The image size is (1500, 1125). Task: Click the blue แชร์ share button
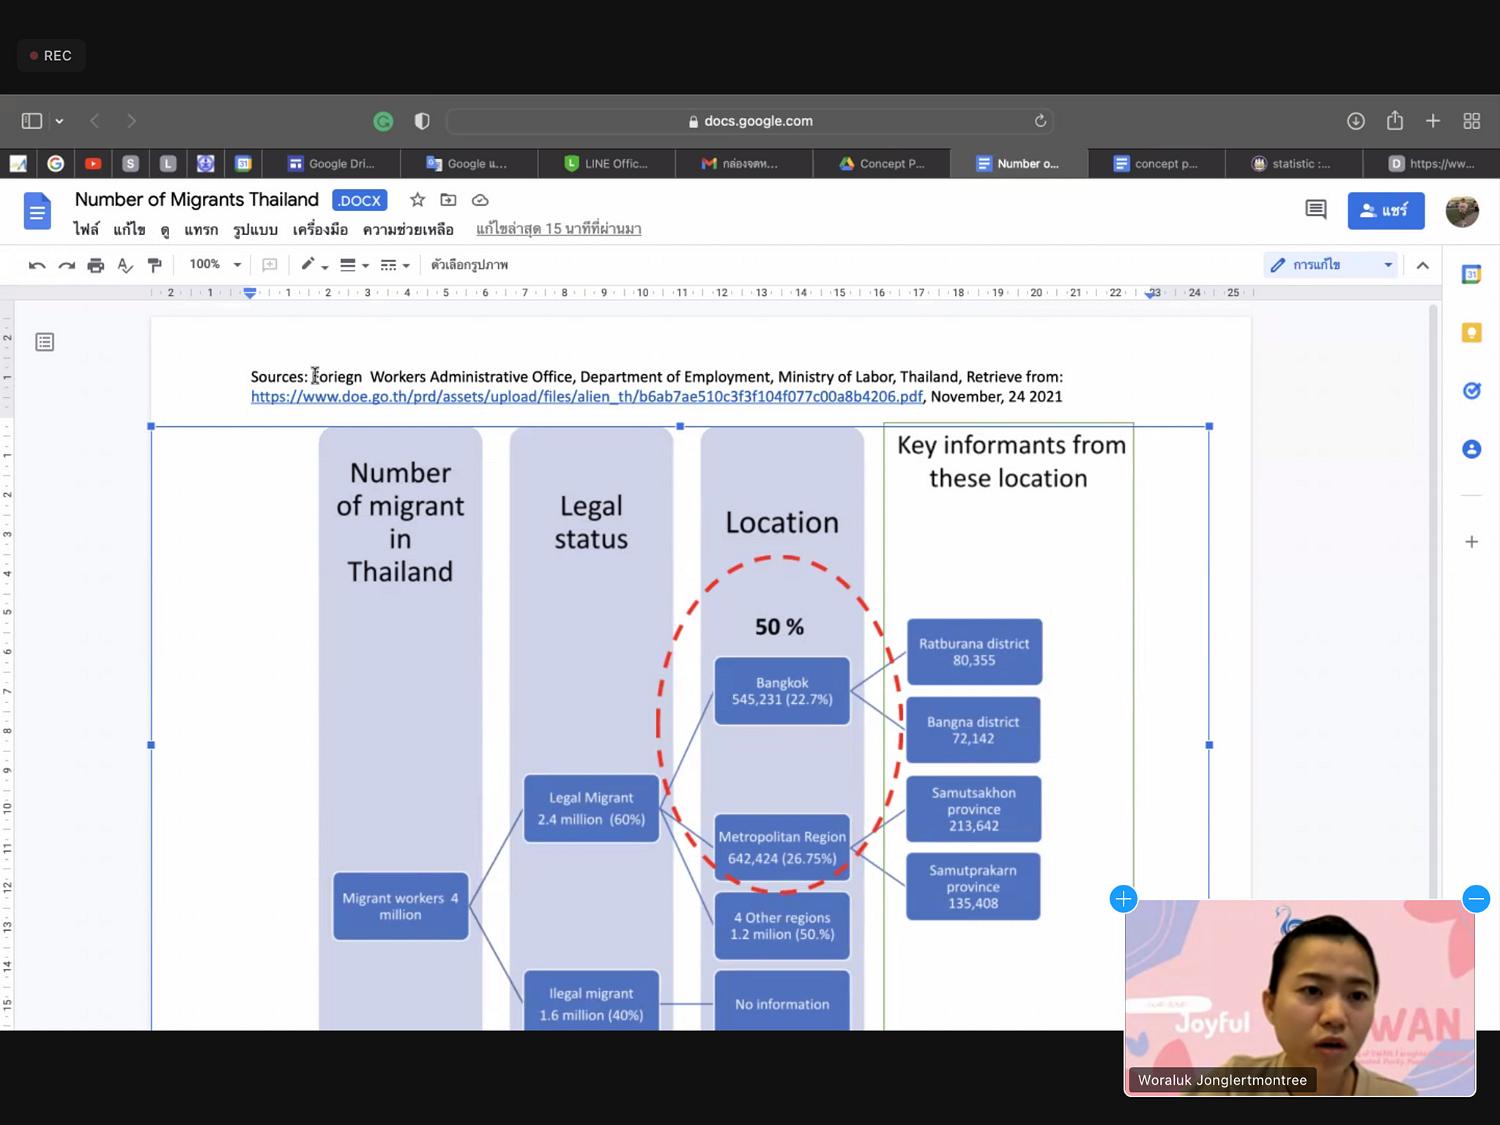[x=1386, y=211]
